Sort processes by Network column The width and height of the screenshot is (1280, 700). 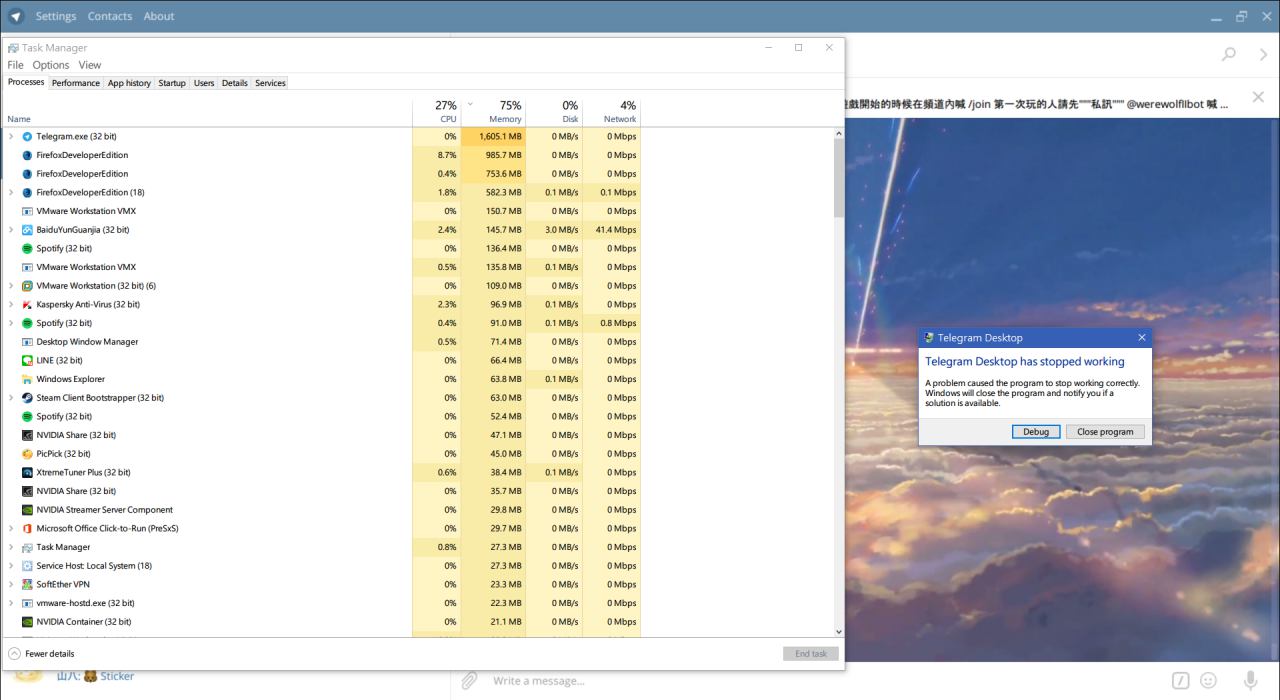612,111
